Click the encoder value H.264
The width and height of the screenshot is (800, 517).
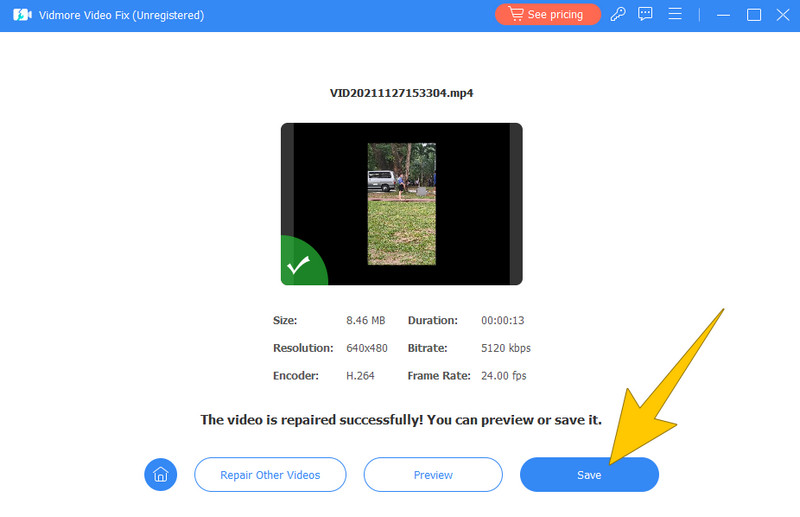pos(360,376)
